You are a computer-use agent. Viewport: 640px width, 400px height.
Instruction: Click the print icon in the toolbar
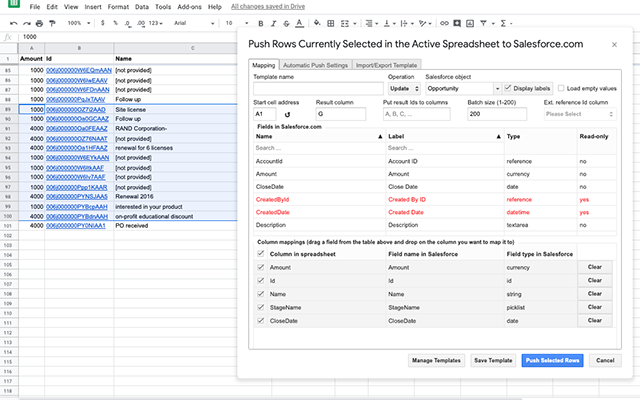tap(38, 22)
